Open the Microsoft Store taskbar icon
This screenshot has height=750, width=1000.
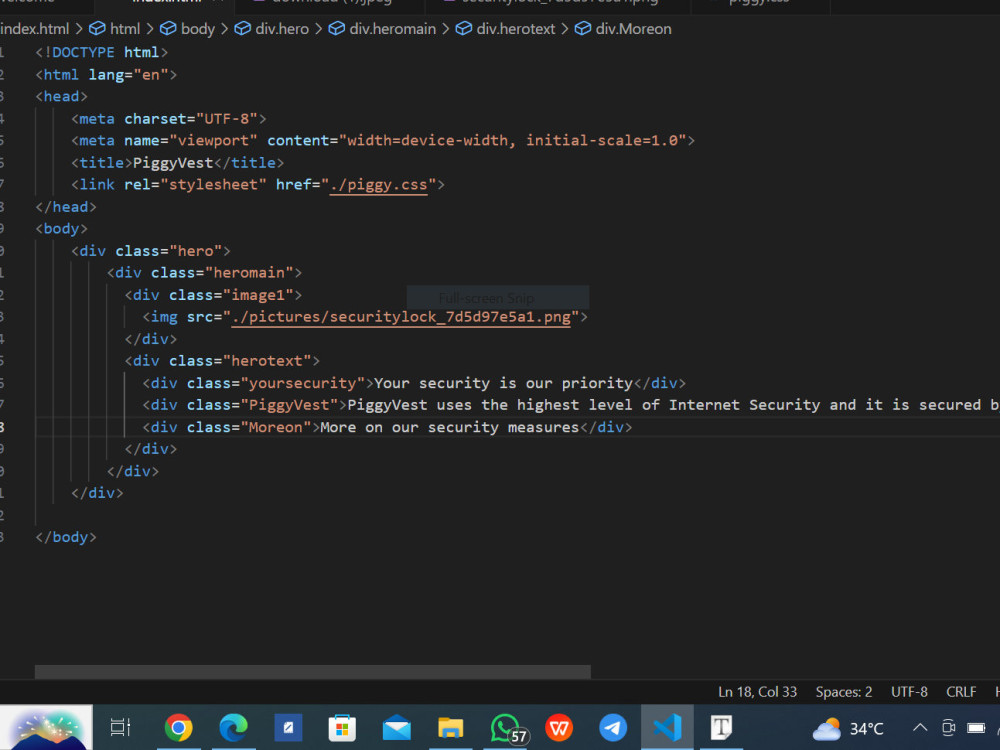[x=342, y=728]
